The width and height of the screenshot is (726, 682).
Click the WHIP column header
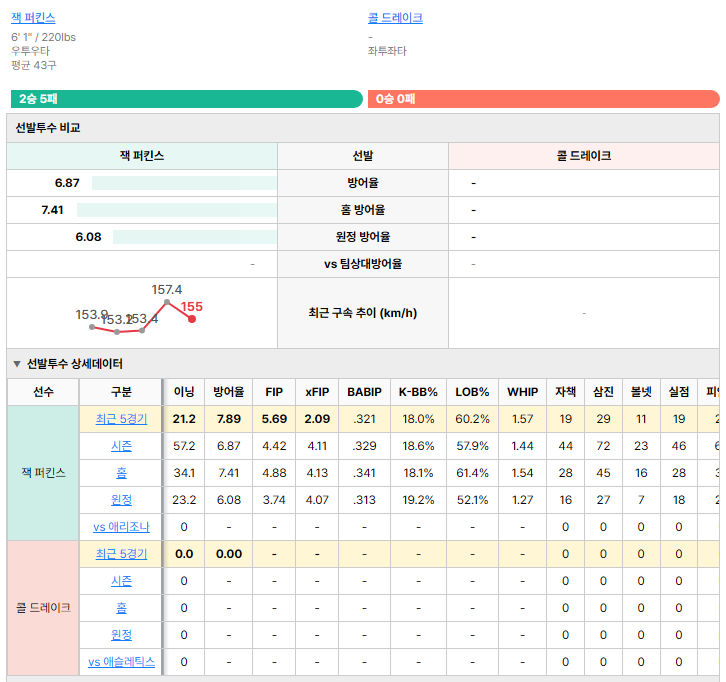tap(522, 392)
